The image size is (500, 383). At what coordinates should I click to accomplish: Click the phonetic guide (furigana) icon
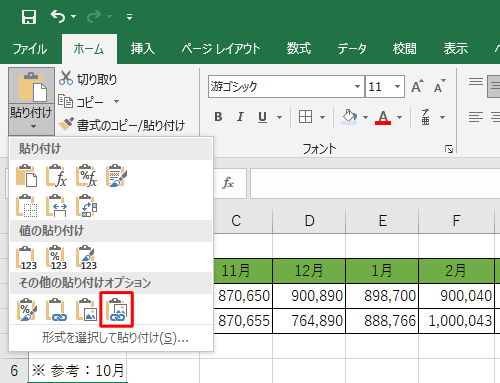425,117
